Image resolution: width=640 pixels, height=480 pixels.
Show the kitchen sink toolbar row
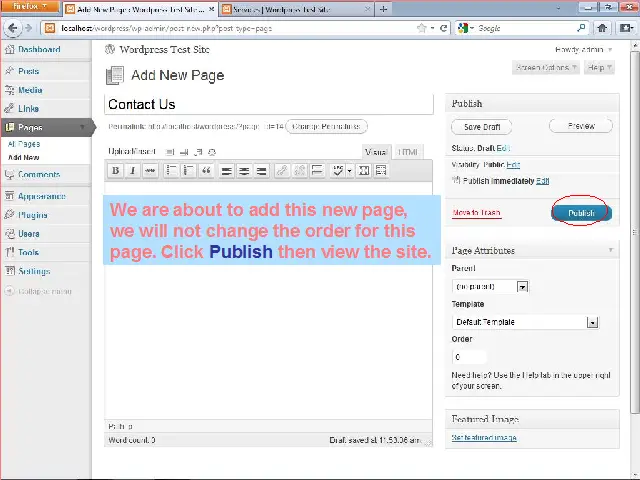[x=381, y=171]
